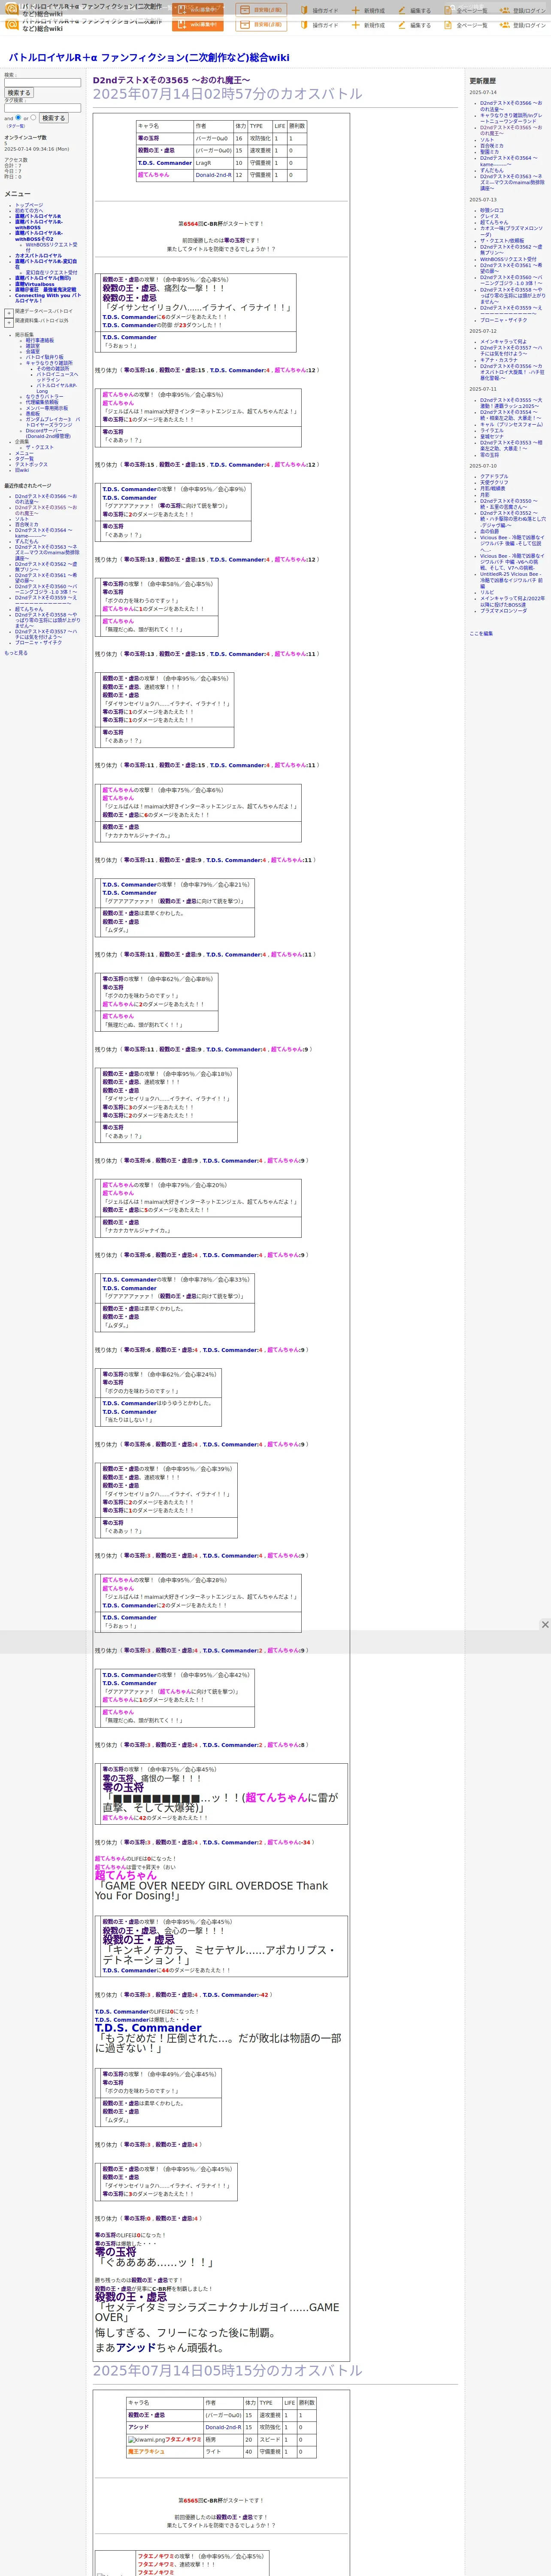The width and height of the screenshot is (551, 2576).
Task: Open 初めての方へ in the menu
Action: point(29,210)
